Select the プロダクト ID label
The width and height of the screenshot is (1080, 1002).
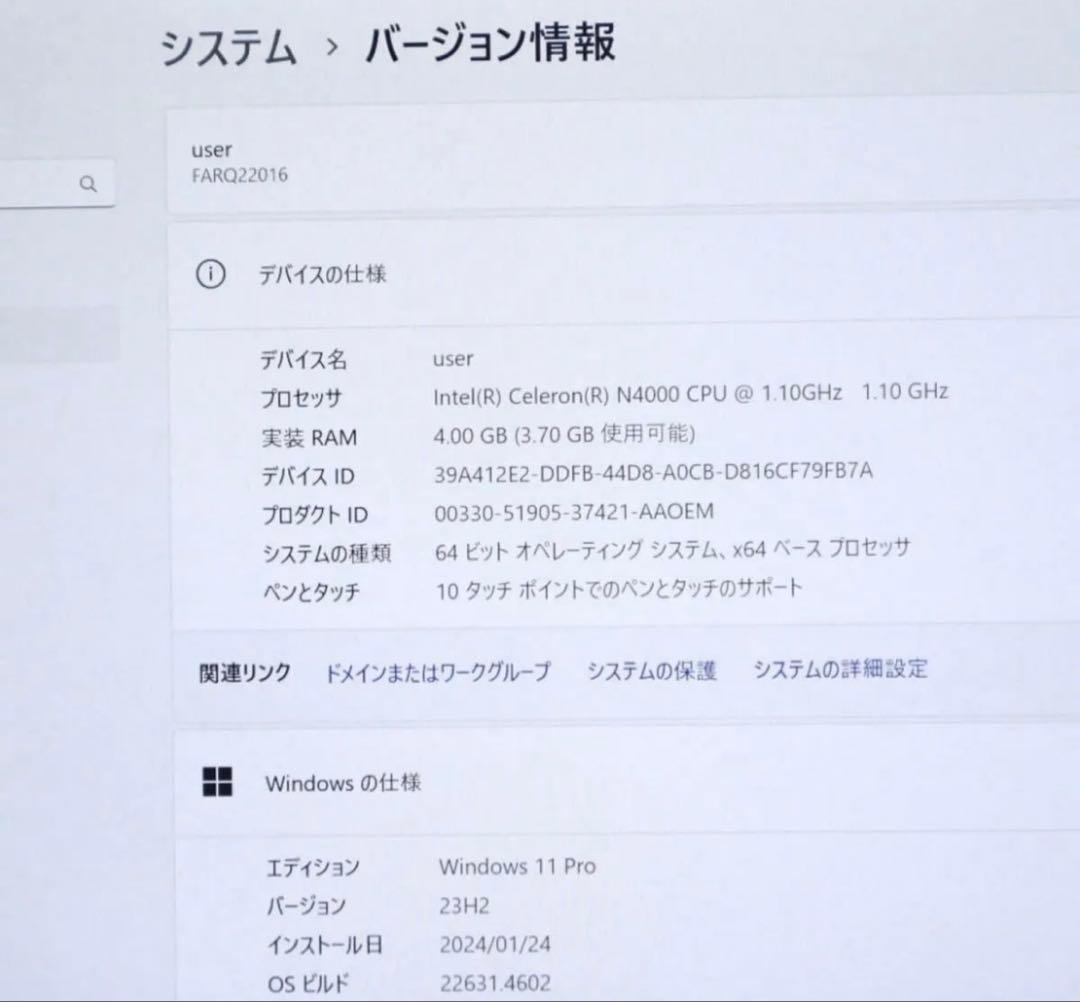tap(315, 514)
